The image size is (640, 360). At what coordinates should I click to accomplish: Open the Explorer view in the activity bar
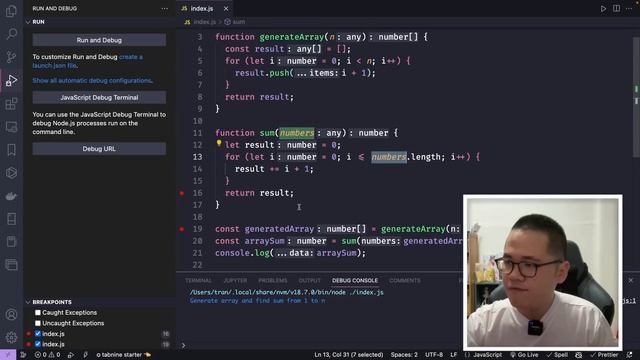11,11
